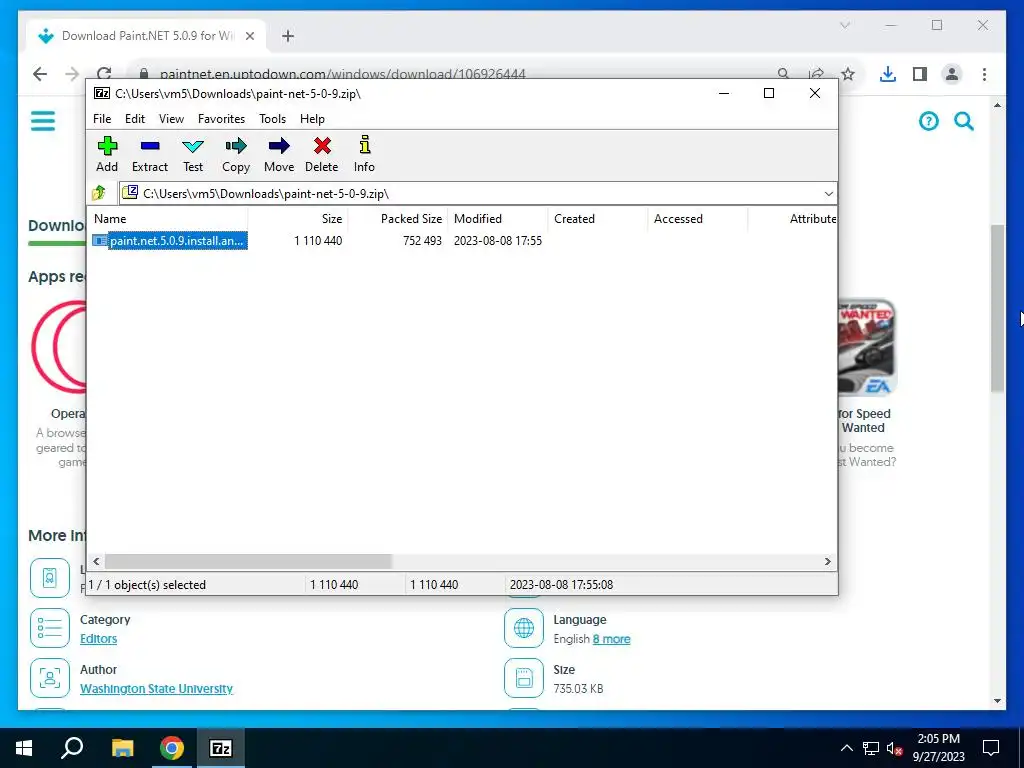Click 7-Zip taskbar button
Viewport: 1024px width, 768px height.
tap(221, 748)
